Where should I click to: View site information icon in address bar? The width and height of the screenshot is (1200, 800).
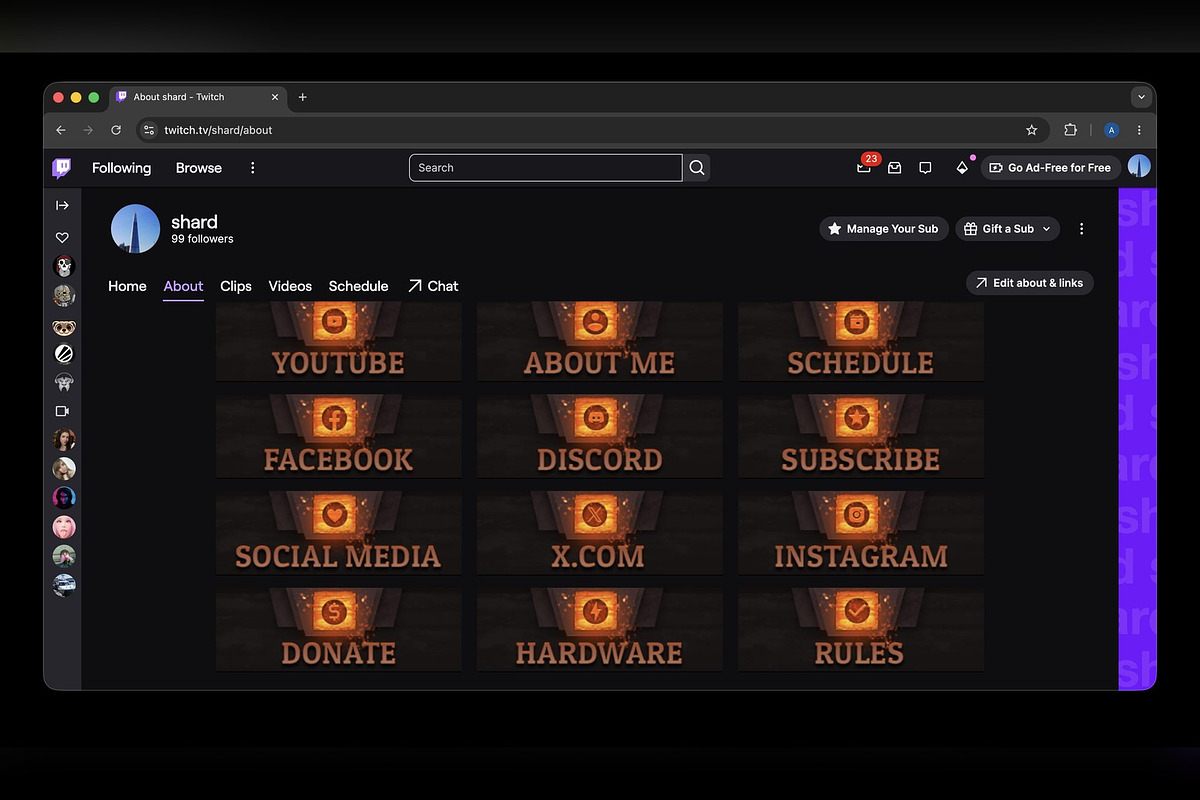(x=149, y=130)
